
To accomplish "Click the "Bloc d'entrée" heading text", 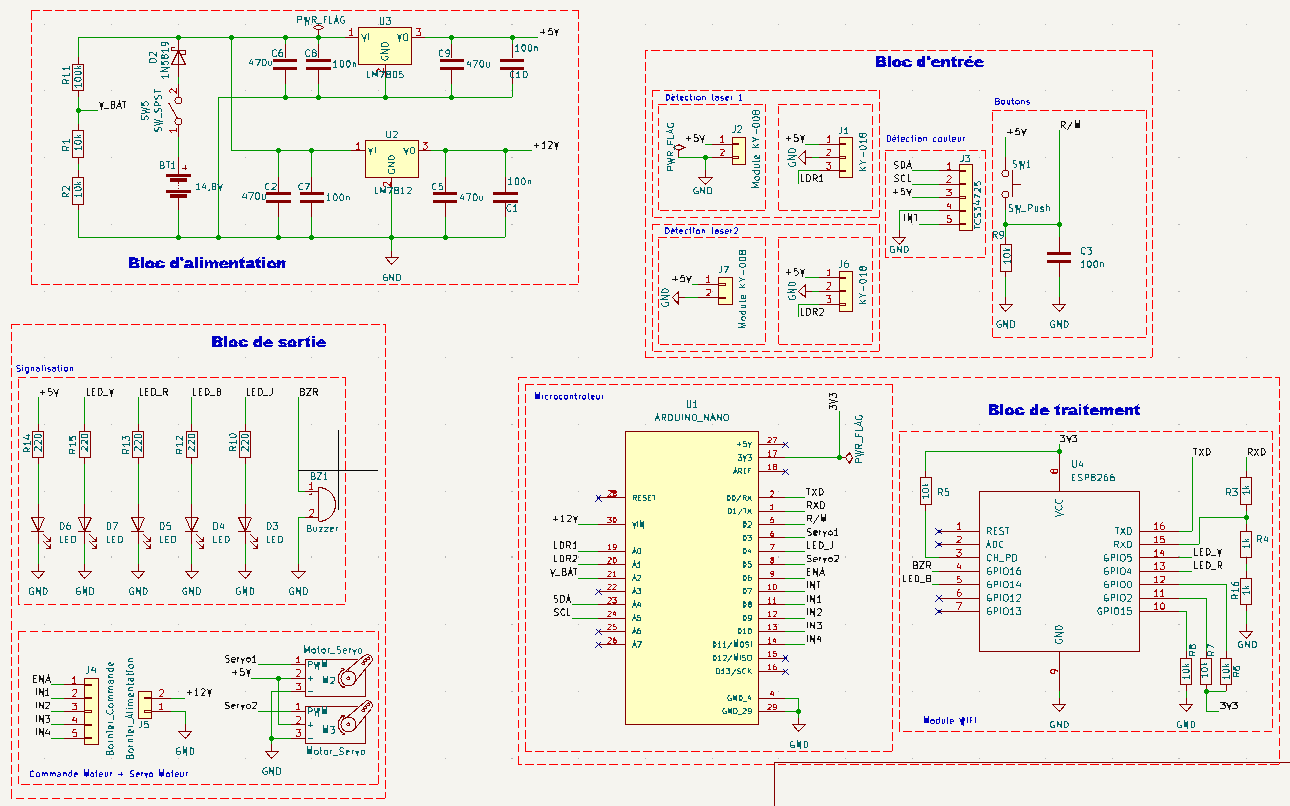I will tap(929, 62).
